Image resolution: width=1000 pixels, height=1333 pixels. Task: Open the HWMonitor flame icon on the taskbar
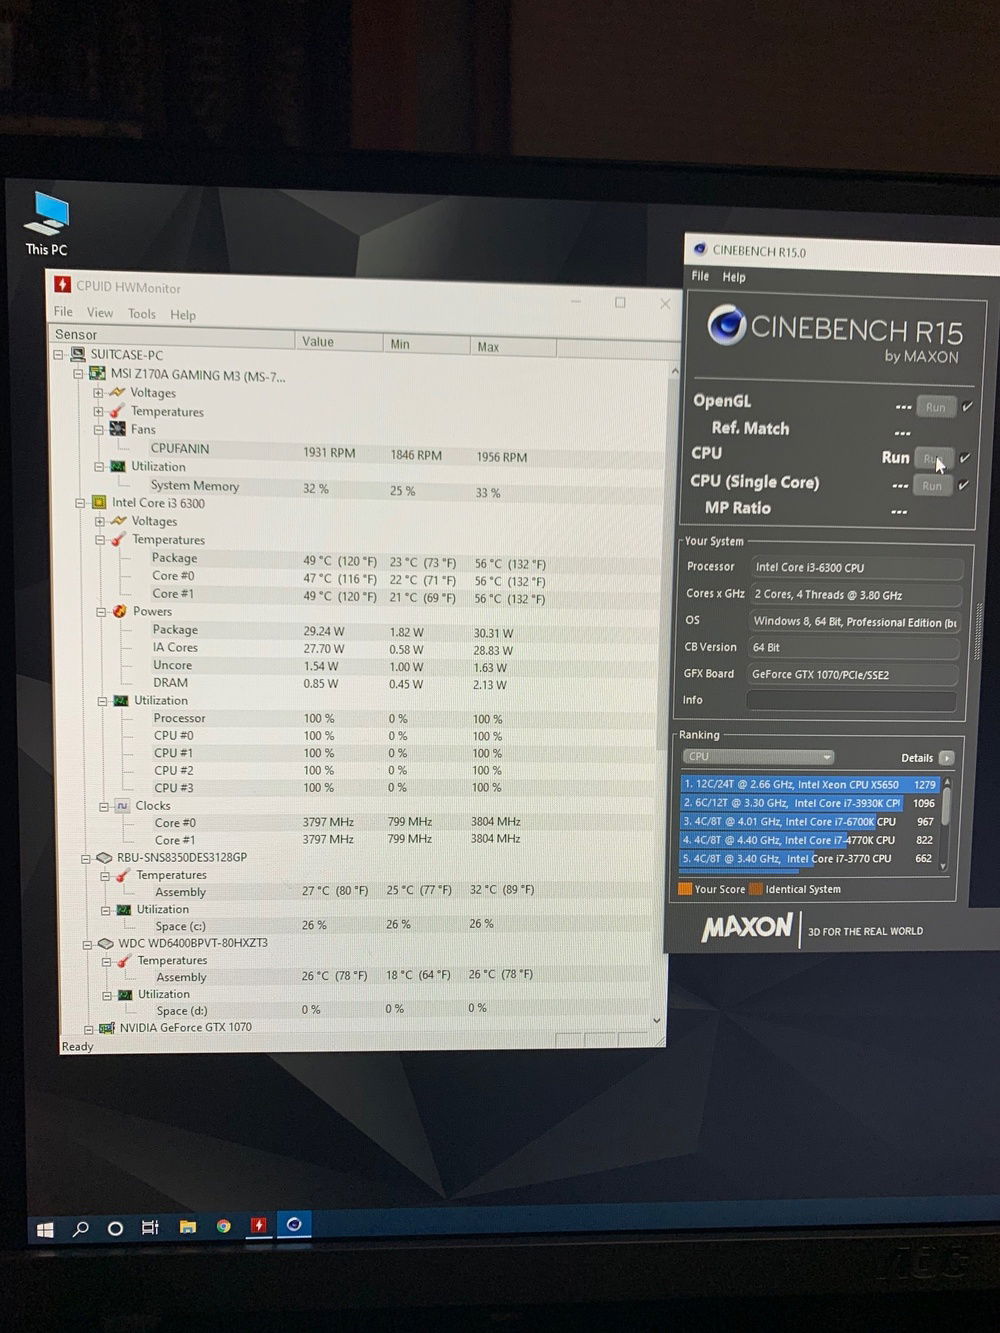(258, 1226)
